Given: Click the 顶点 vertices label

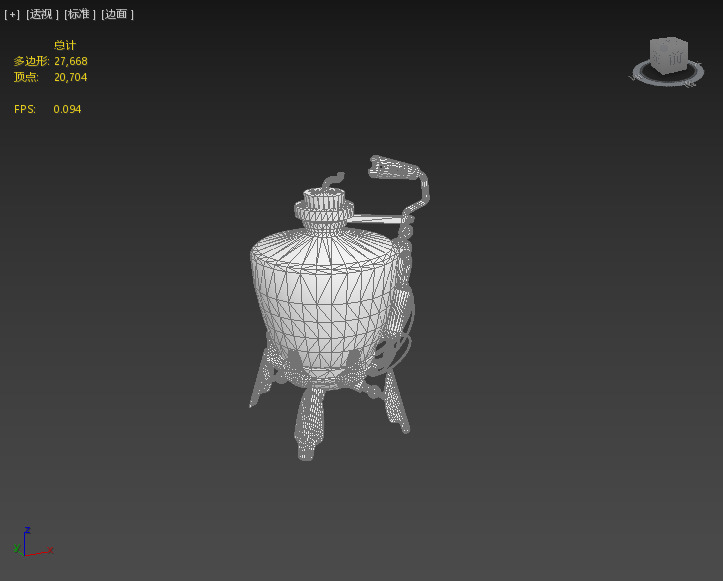Looking at the screenshot, I should [x=26, y=77].
